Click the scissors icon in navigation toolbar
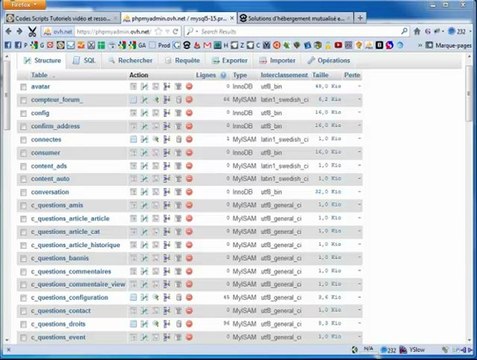Image resolution: width=477 pixels, height=360 pixels. [32, 32]
